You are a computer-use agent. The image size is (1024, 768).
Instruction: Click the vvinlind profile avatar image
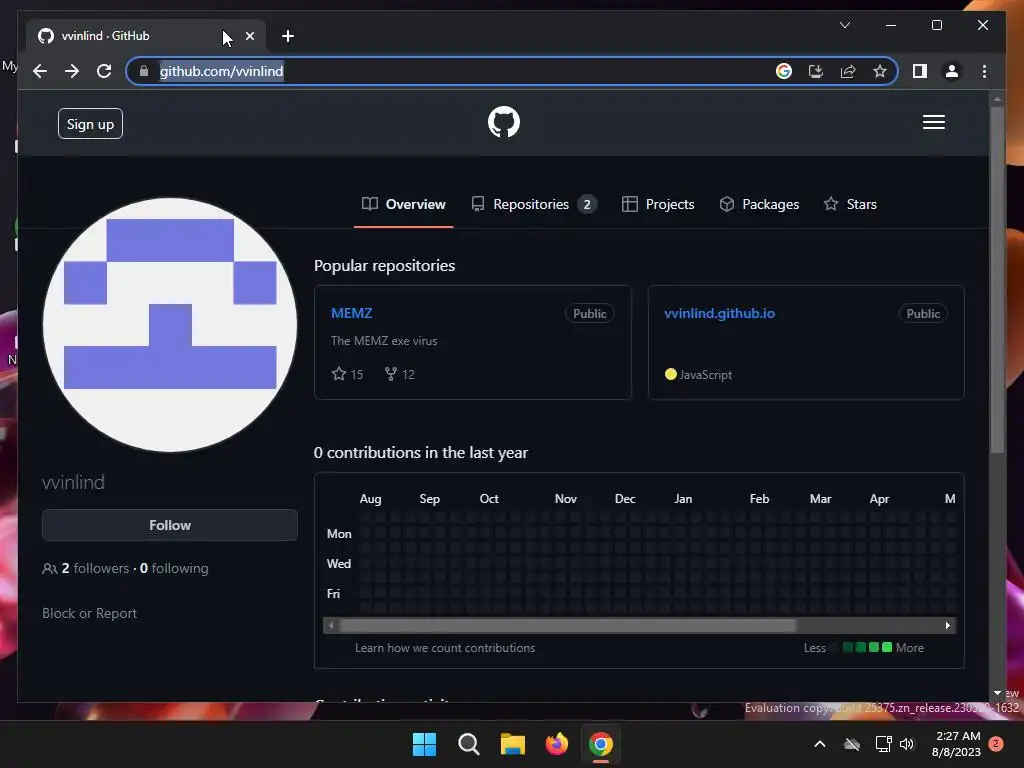pyautogui.click(x=170, y=325)
